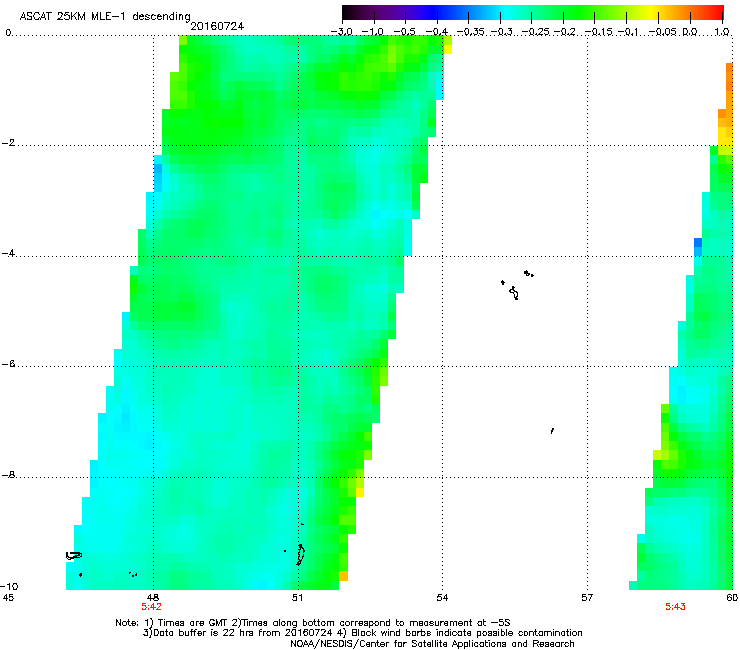Click the latitude label '-4'
Viewport: 740px width, 650px height.
pyautogui.click(x=8, y=253)
